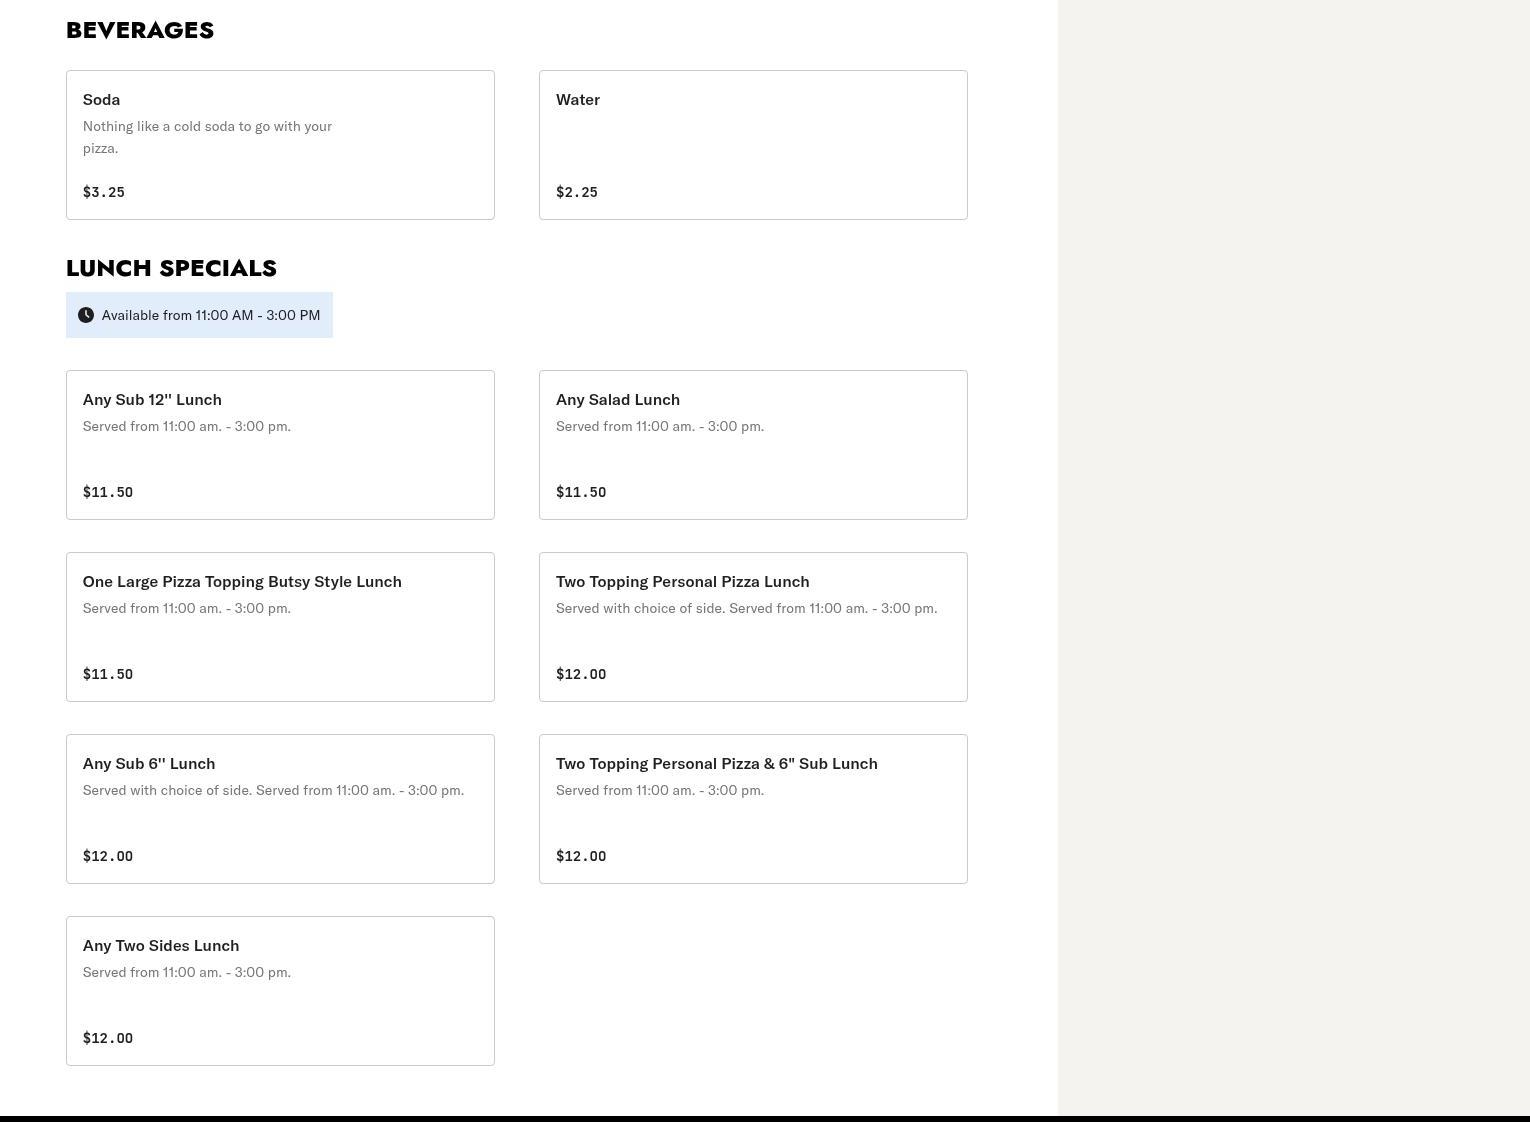Click the Lunch Specials section heading
The width and height of the screenshot is (1530, 1122).
point(171,268)
